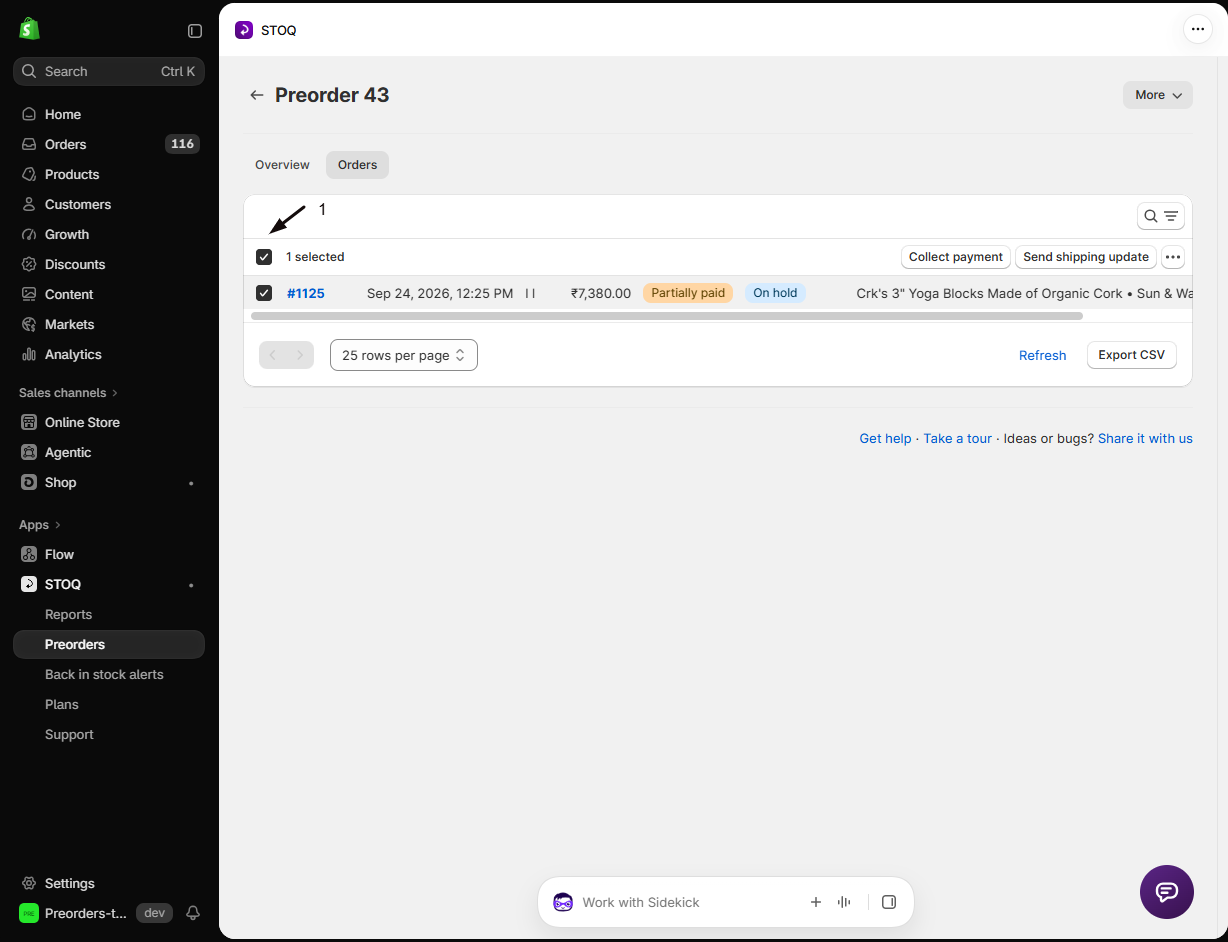Click the Agentic channel icon
1228x942 pixels.
tap(29, 452)
